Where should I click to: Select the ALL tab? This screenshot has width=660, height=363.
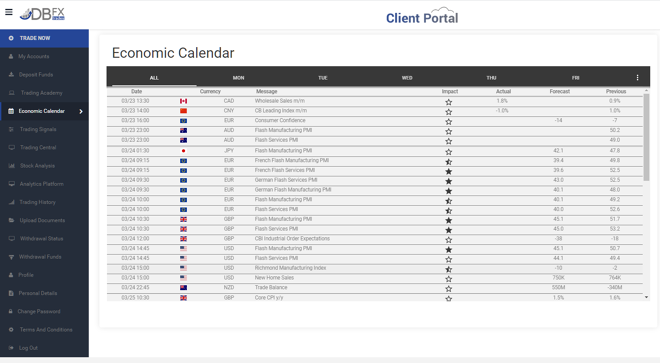click(154, 78)
